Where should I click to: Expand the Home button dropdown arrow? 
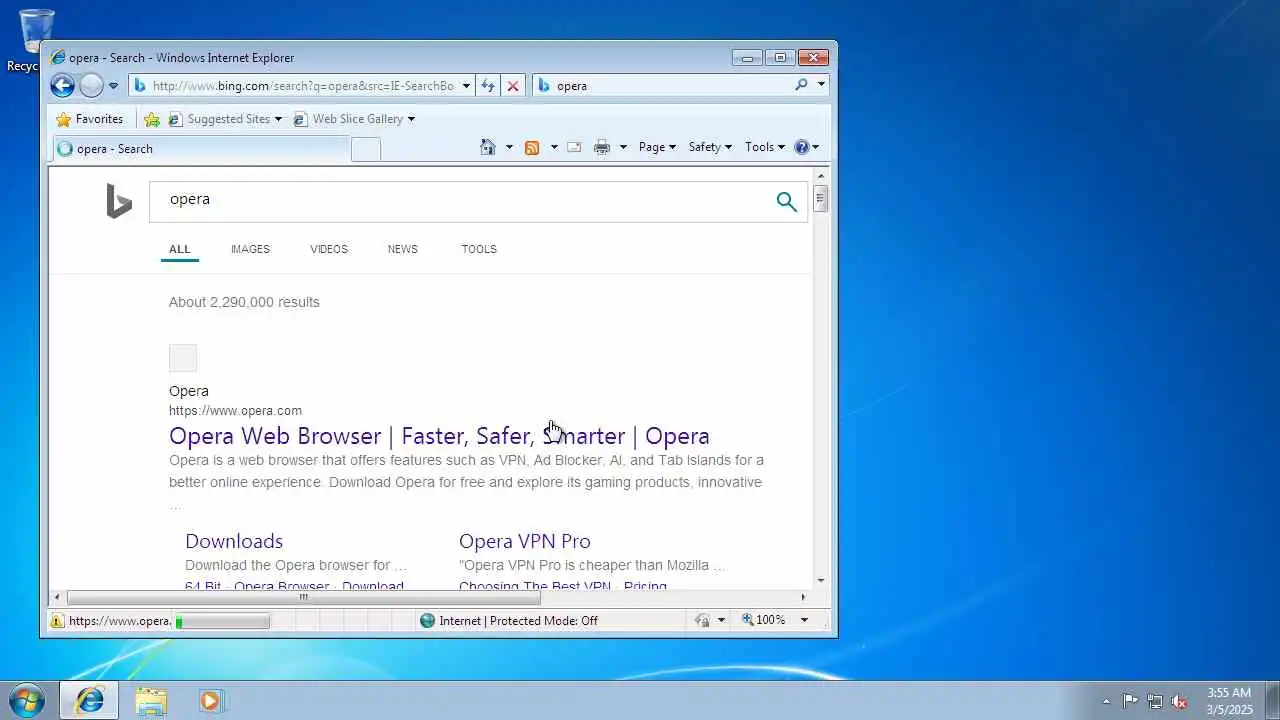509,147
